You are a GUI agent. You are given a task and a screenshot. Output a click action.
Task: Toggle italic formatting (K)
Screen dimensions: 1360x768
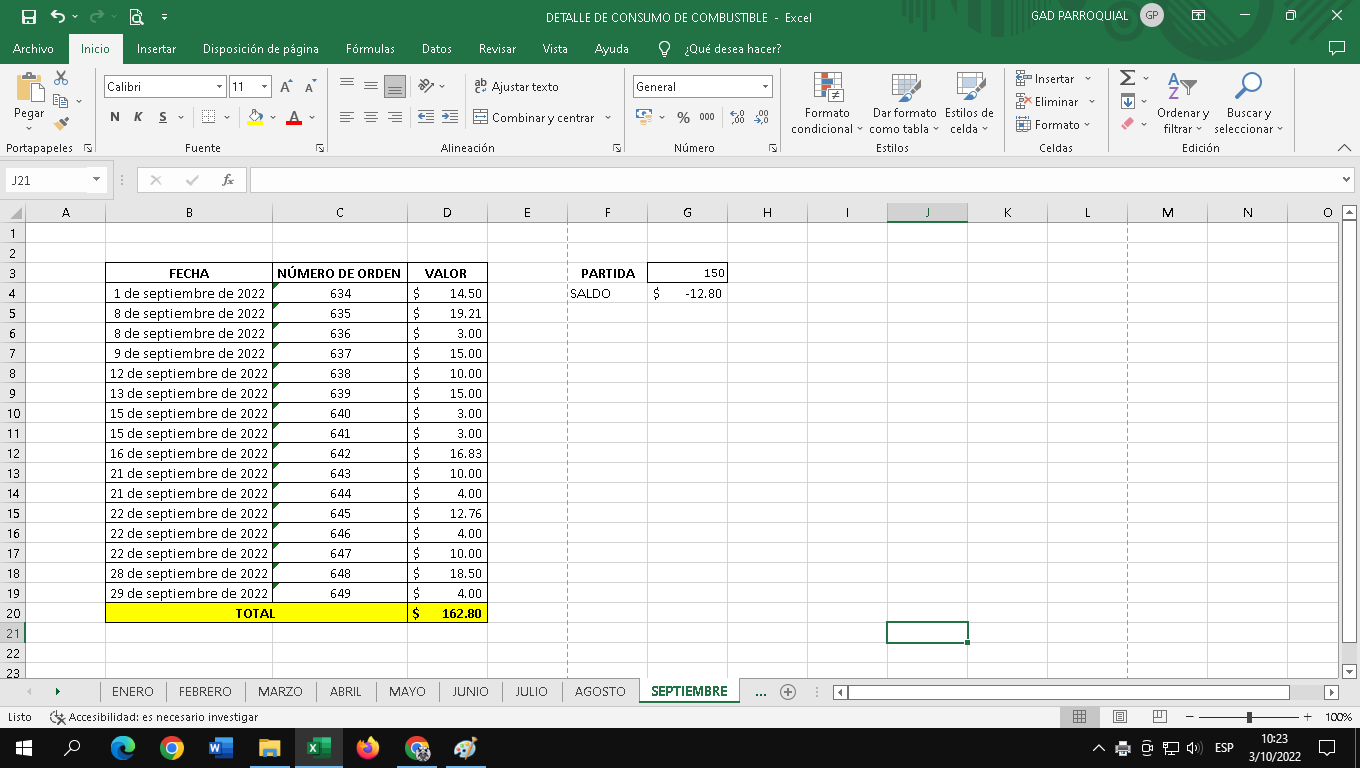[x=138, y=118]
